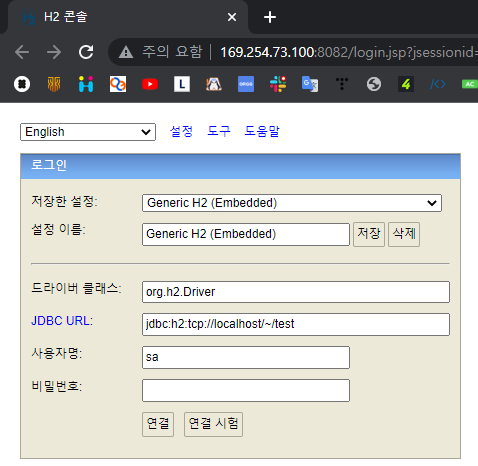Open a new browser tab

[270, 17]
